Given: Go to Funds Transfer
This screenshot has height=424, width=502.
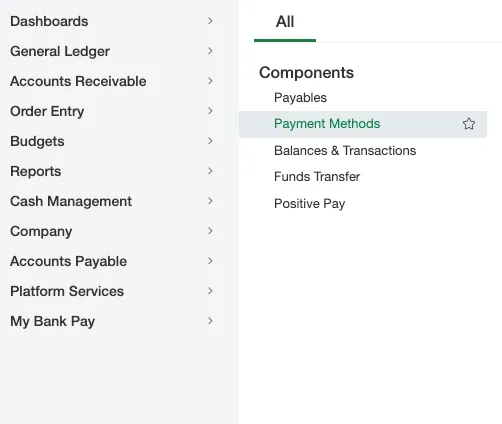Looking at the screenshot, I should [317, 177].
